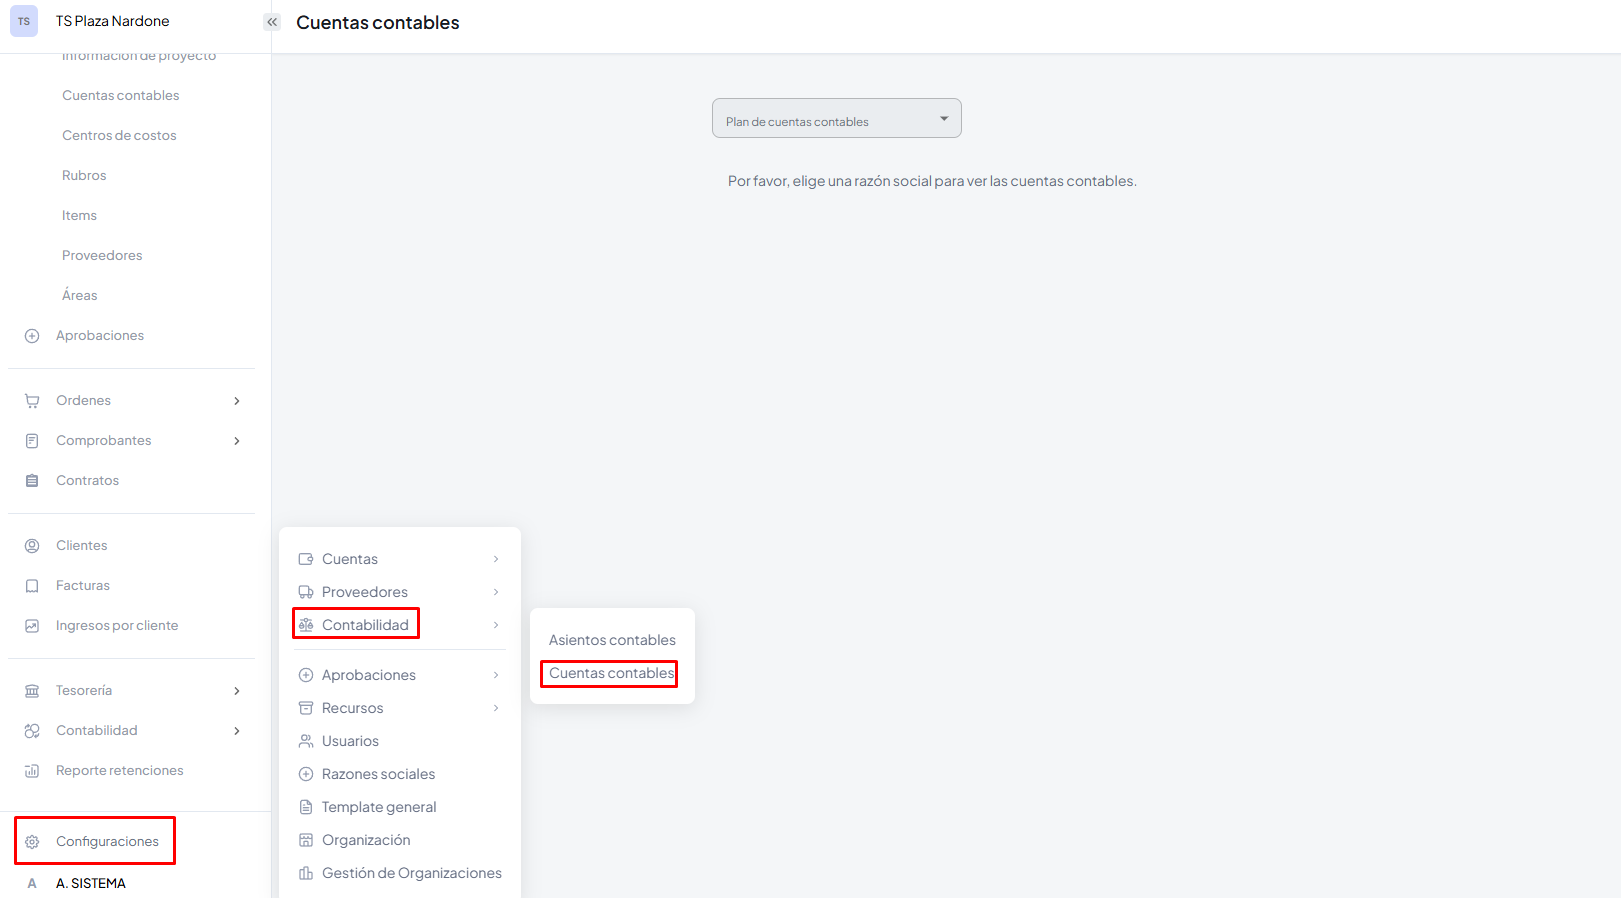The height and width of the screenshot is (898, 1621).
Task: Click the Ordenes shopping cart icon
Action: [32, 401]
